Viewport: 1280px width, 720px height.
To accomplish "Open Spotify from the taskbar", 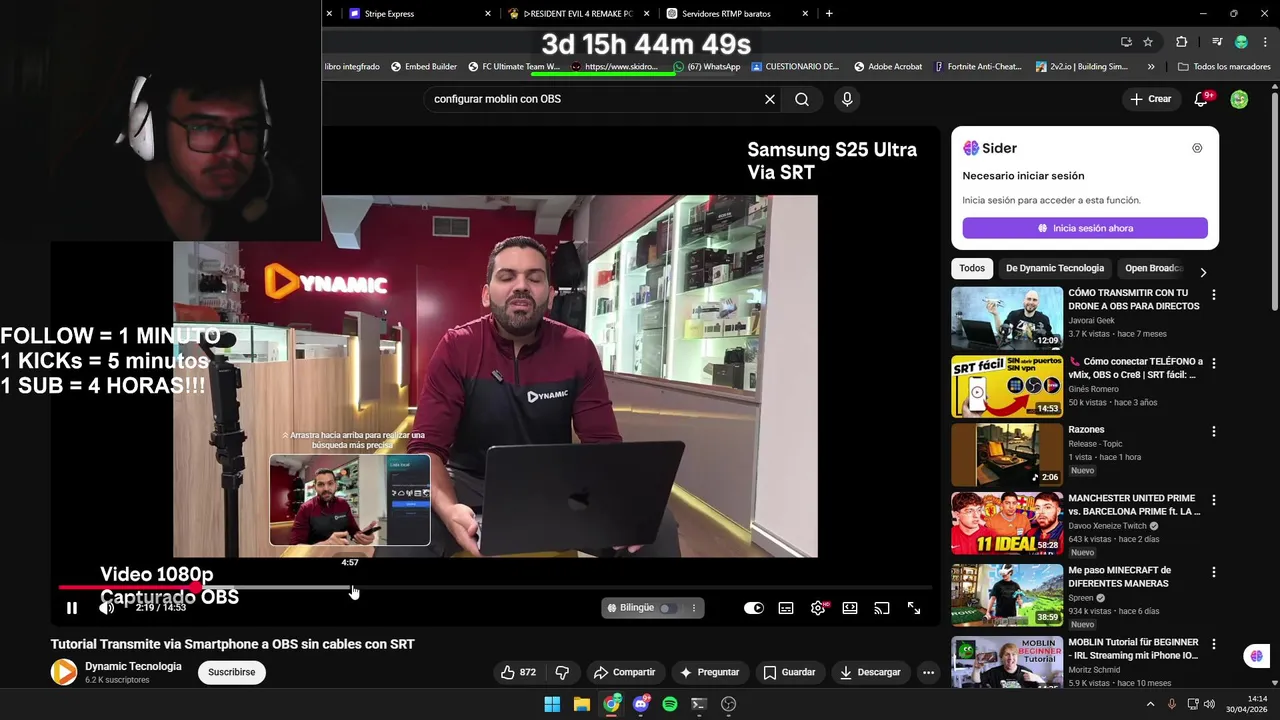I will (670, 704).
